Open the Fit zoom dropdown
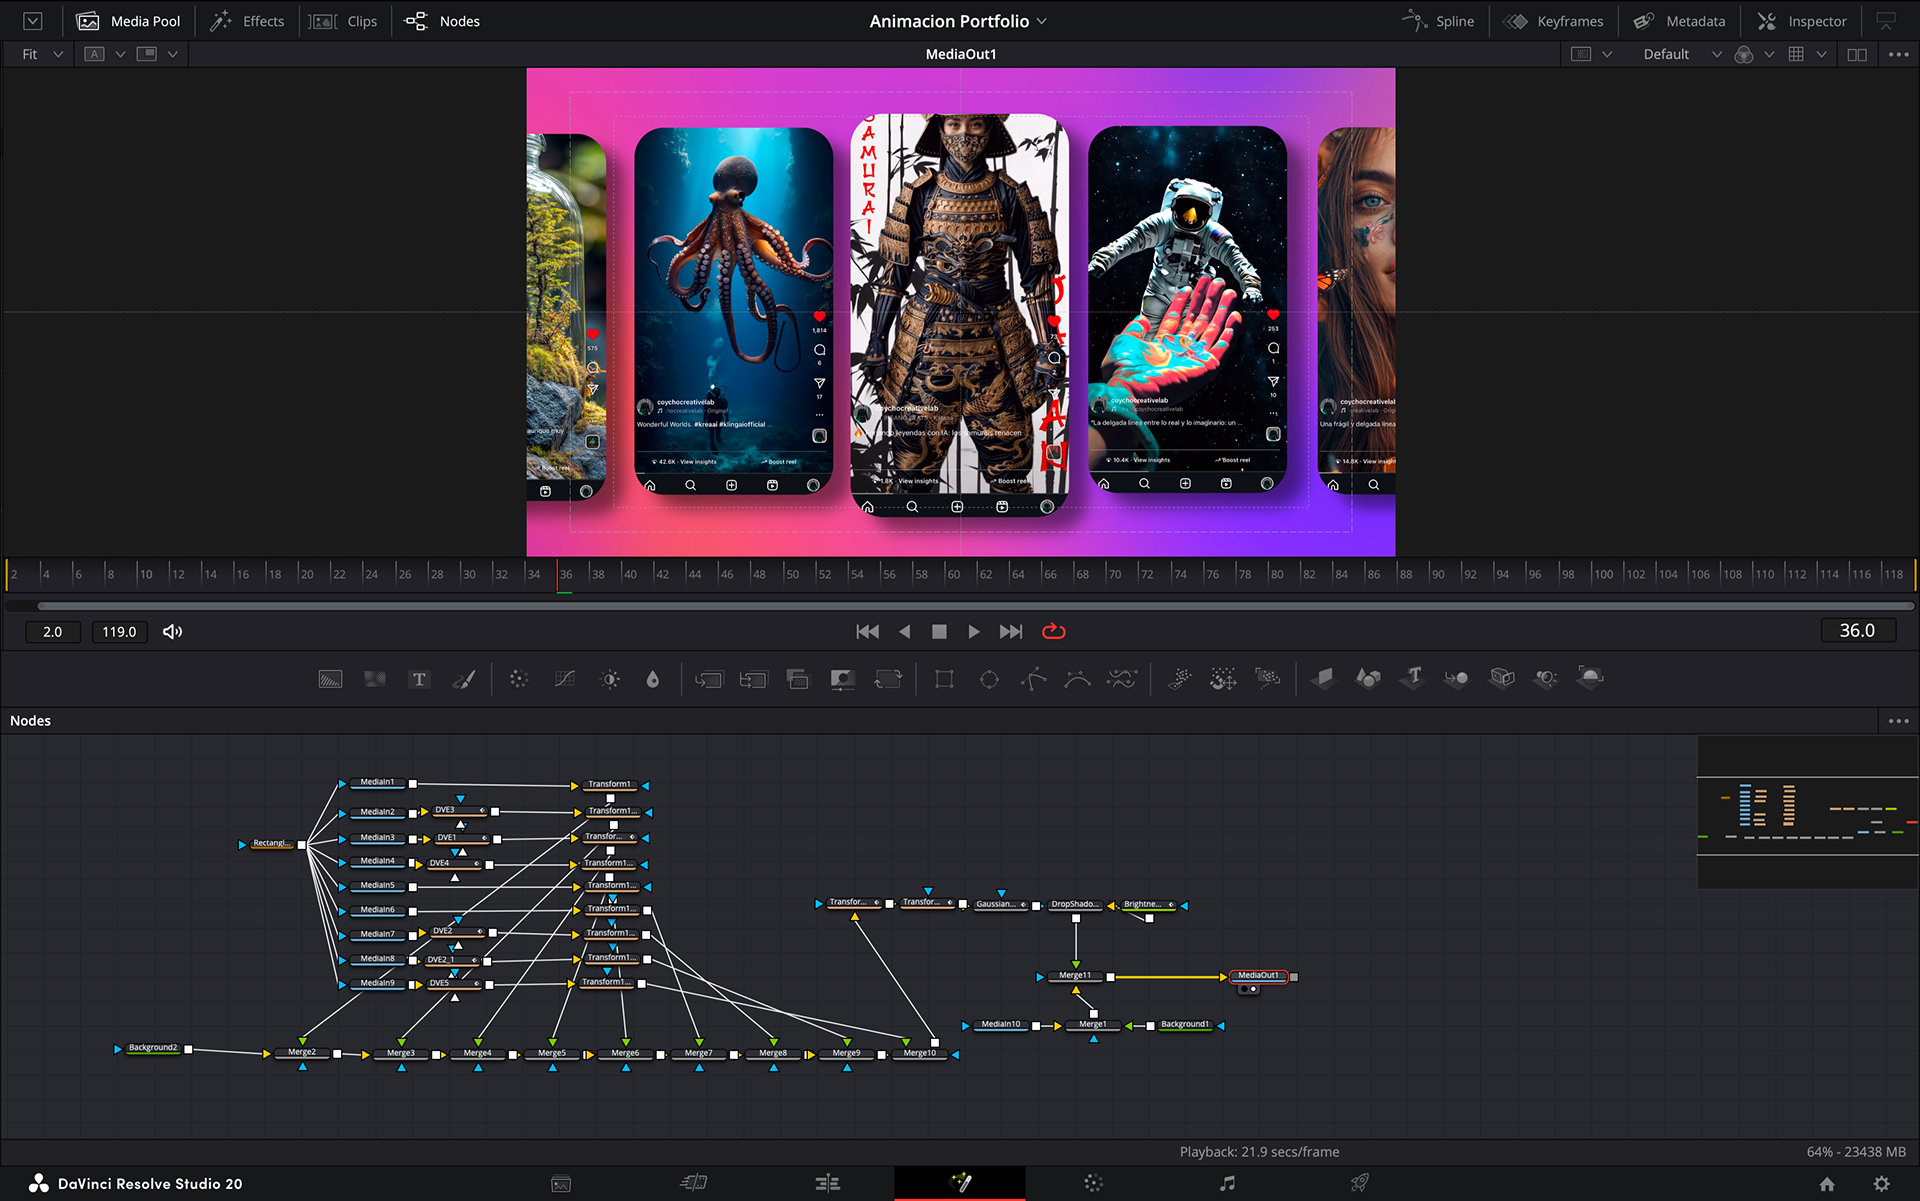The width and height of the screenshot is (1920, 1201). point(42,54)
